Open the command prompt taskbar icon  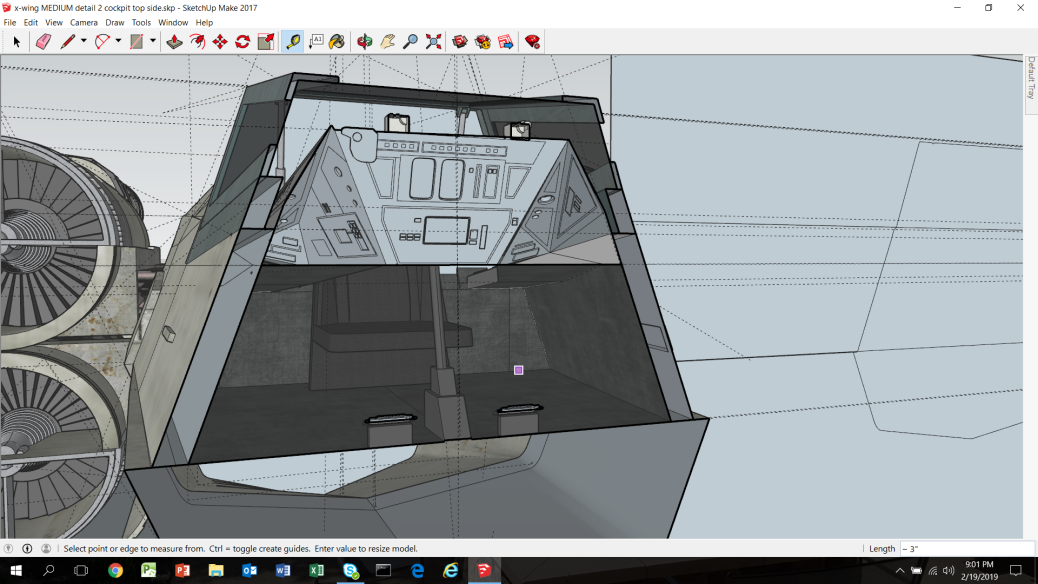[383, 570]
